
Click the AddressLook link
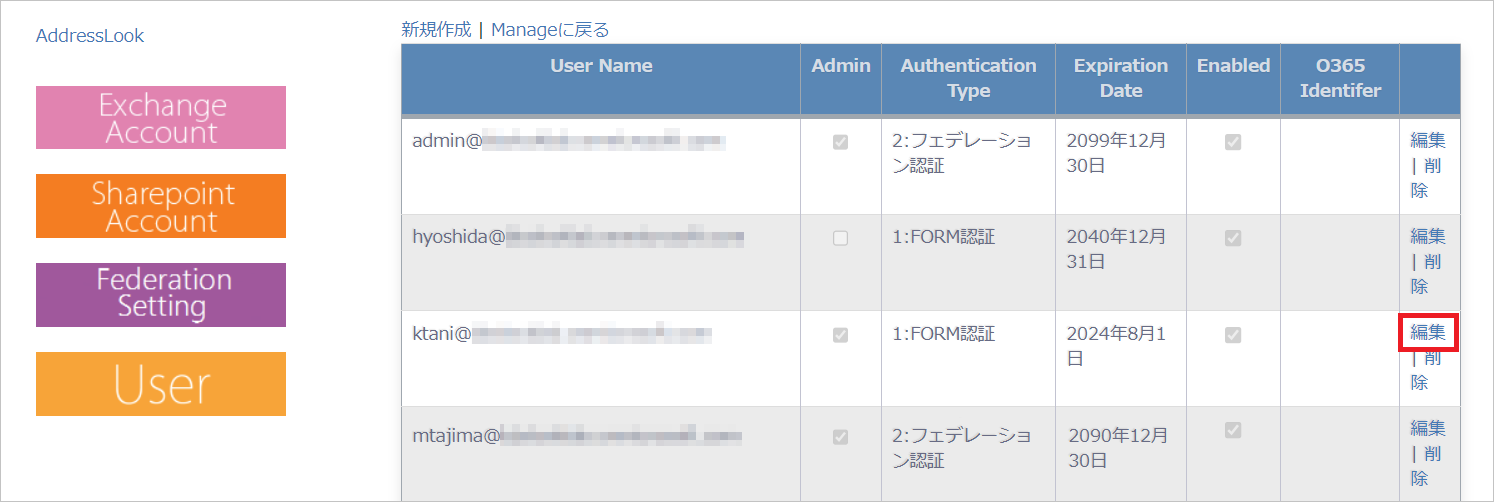(90, 36)
